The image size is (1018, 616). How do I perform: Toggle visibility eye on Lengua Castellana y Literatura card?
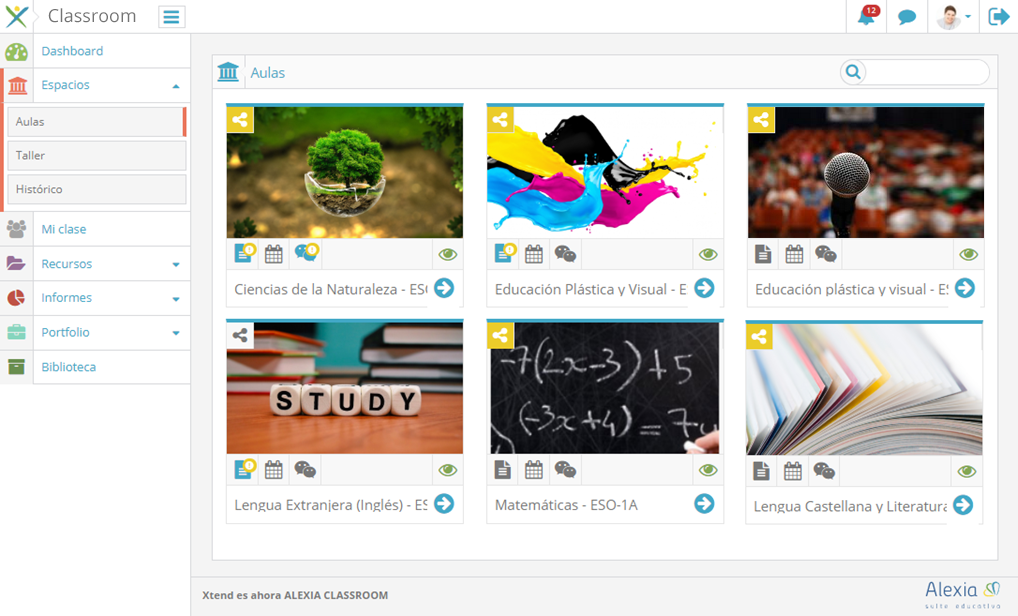967,471
